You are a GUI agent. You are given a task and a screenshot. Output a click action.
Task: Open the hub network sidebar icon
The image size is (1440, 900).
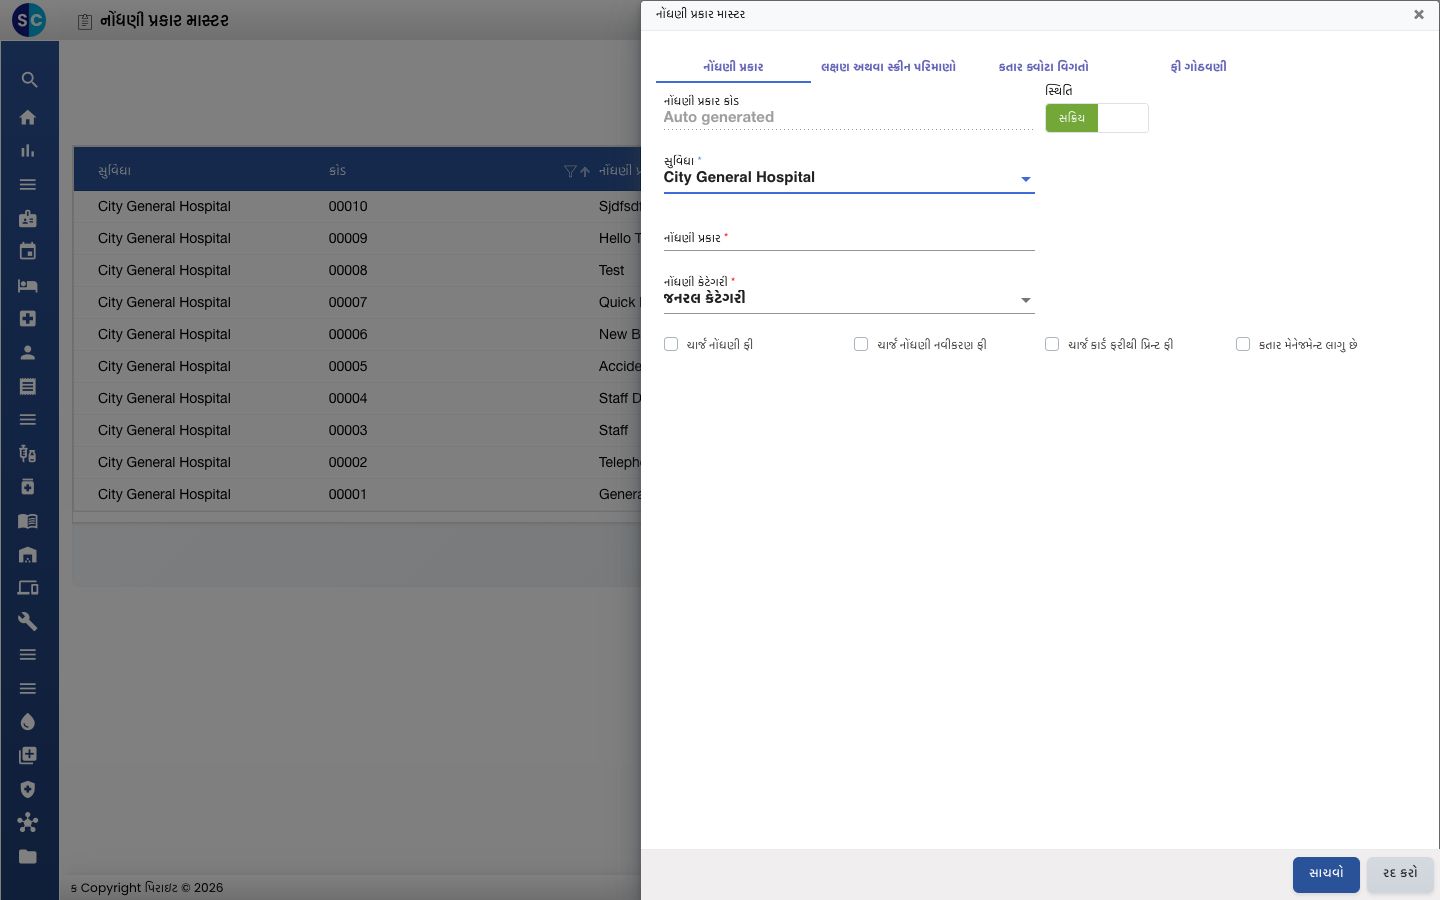28,823
